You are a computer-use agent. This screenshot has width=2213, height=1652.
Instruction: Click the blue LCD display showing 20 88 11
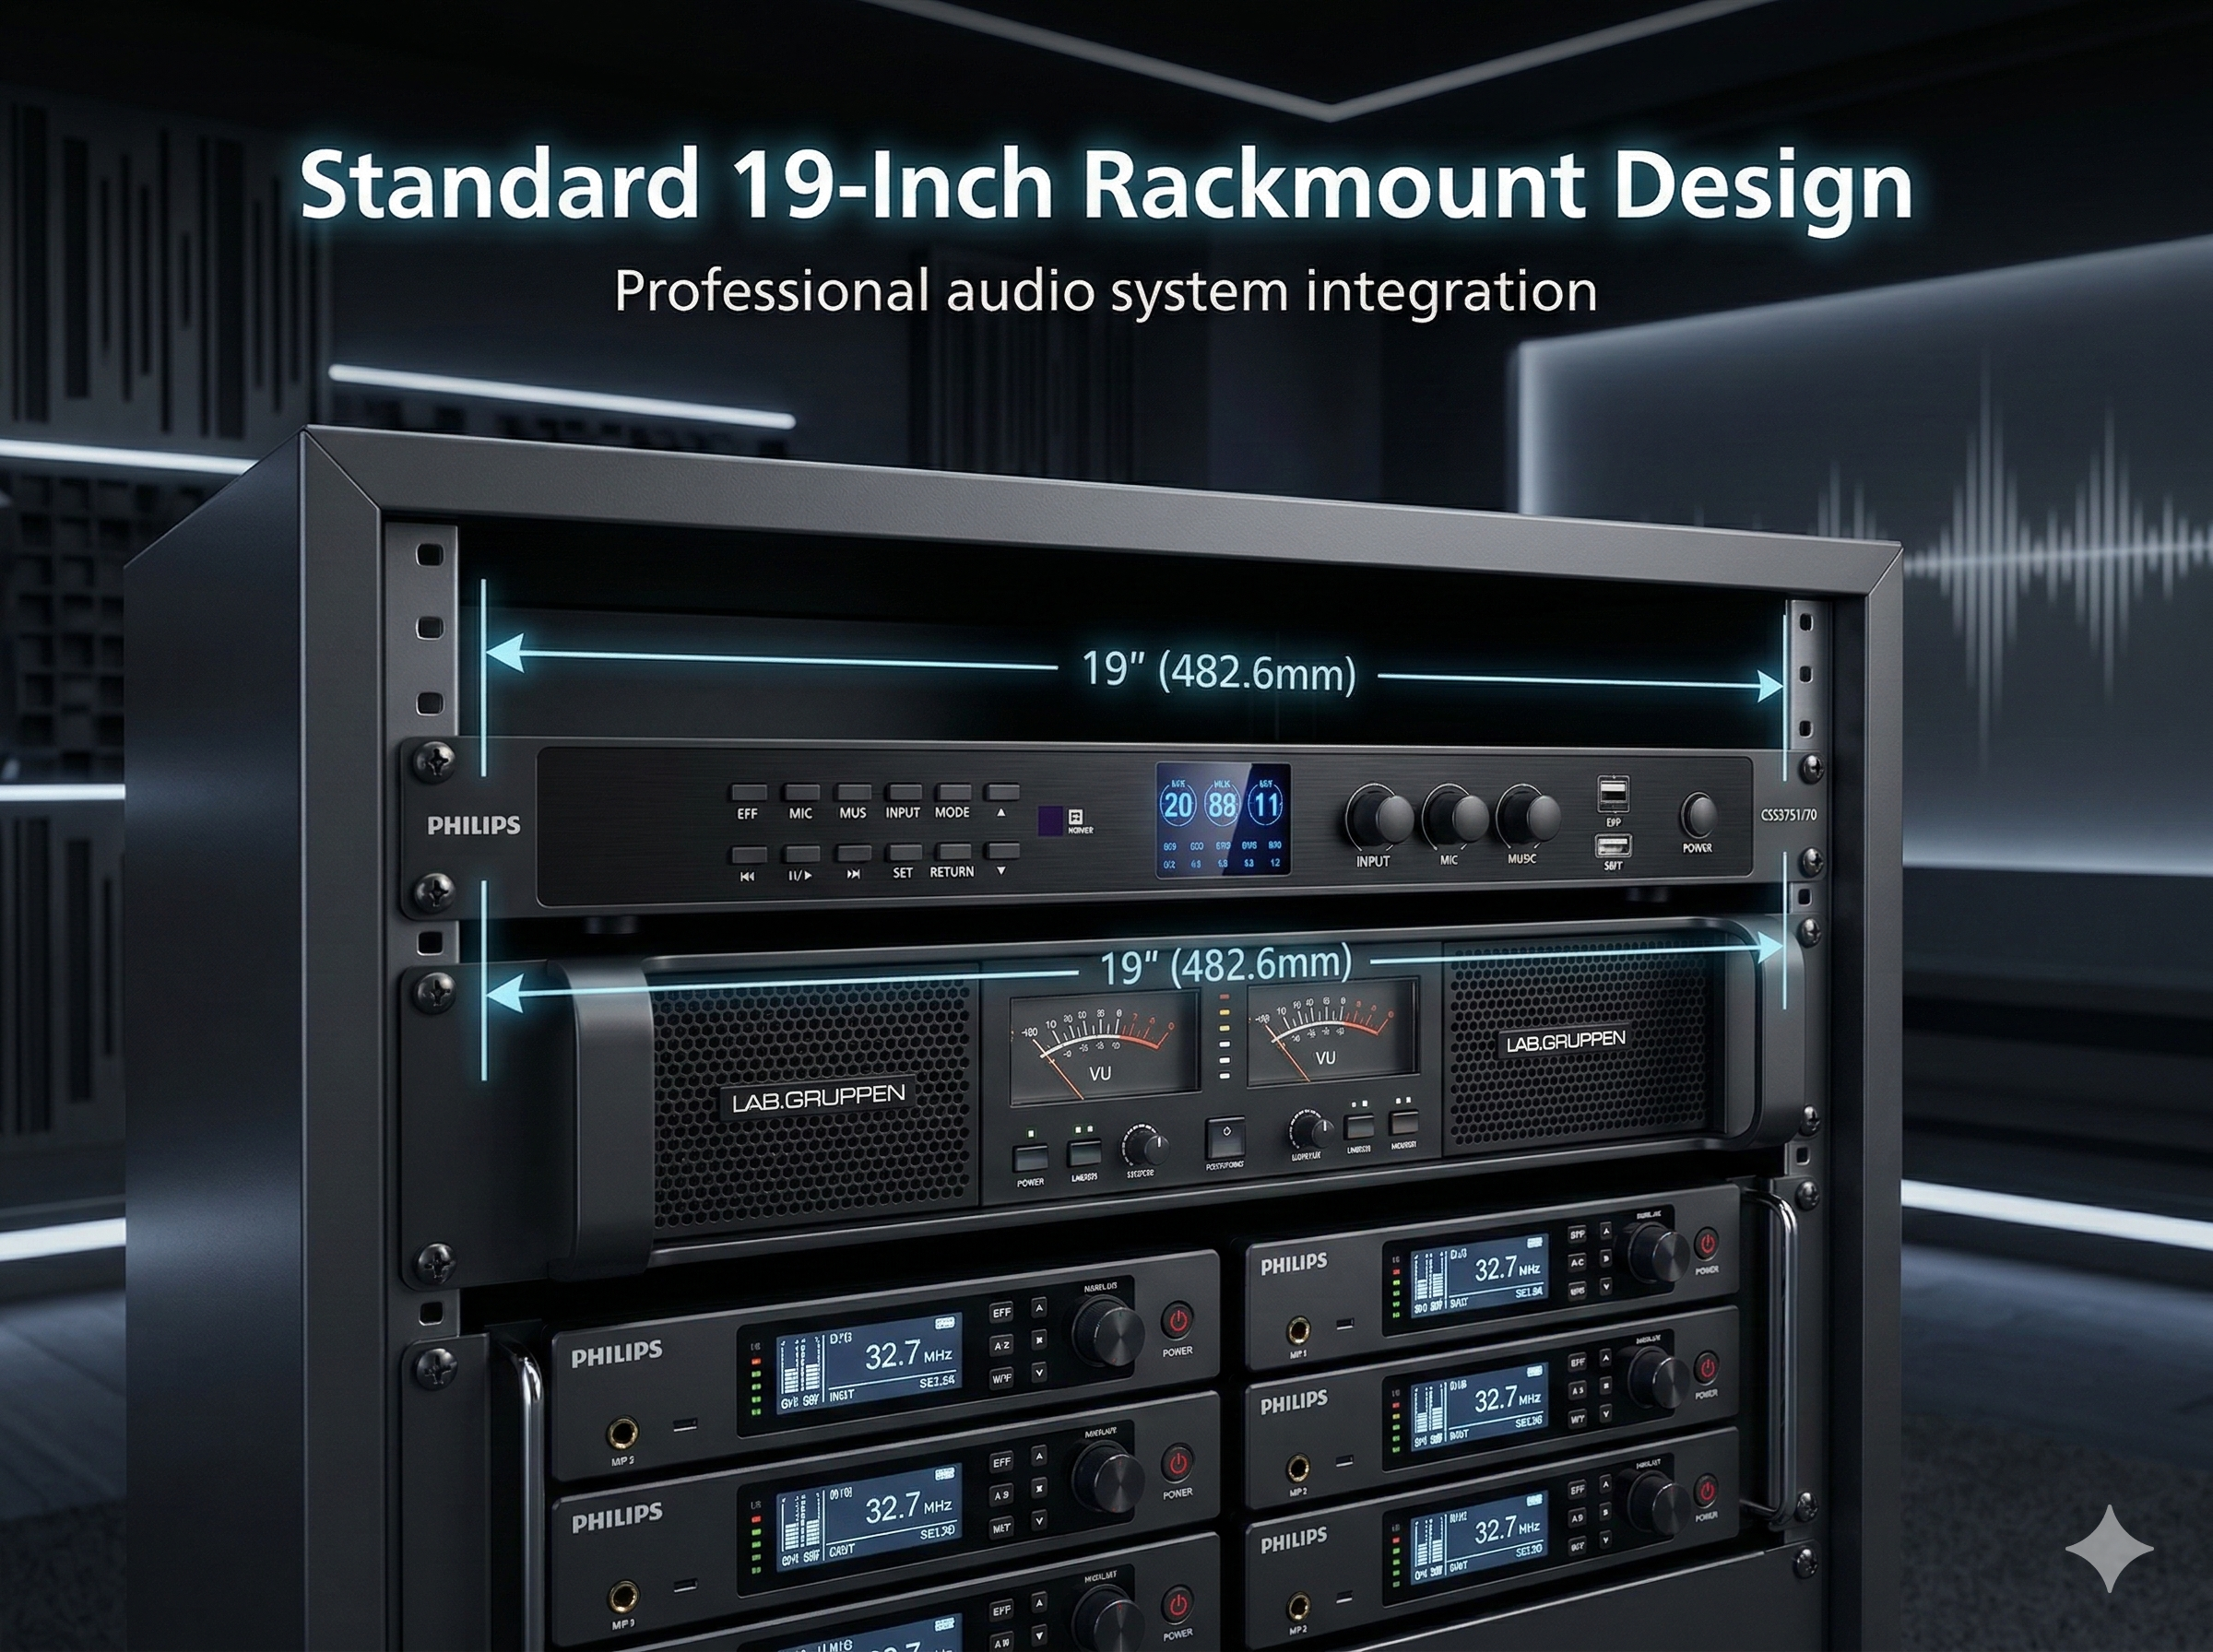click(1223, 821)
